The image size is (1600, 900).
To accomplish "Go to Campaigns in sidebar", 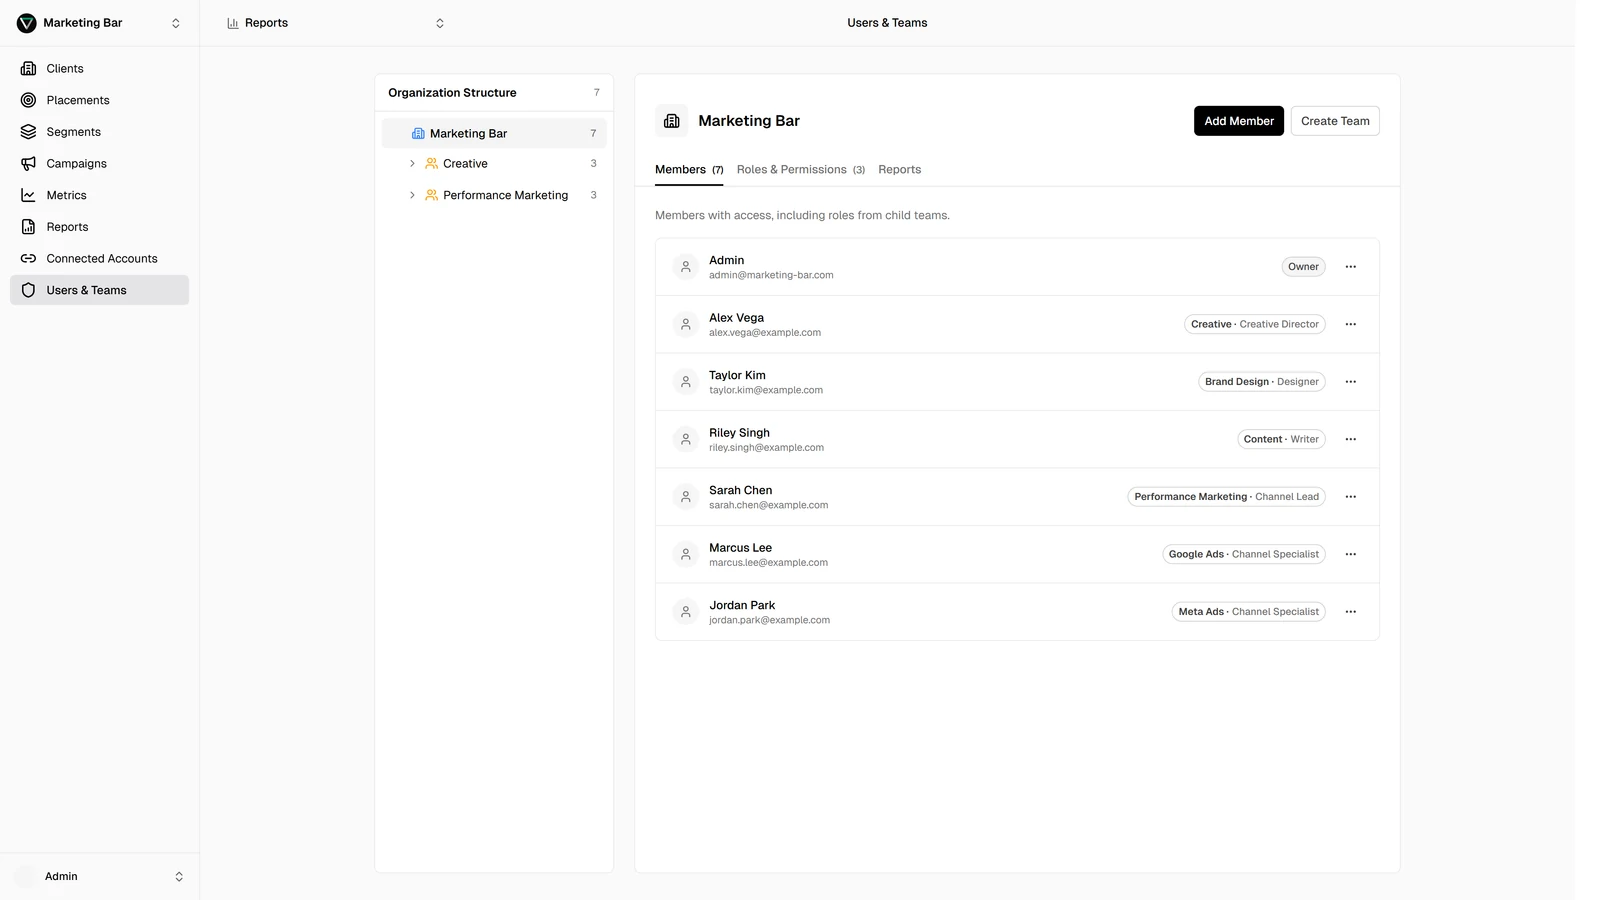I will (x=99, y=163).
